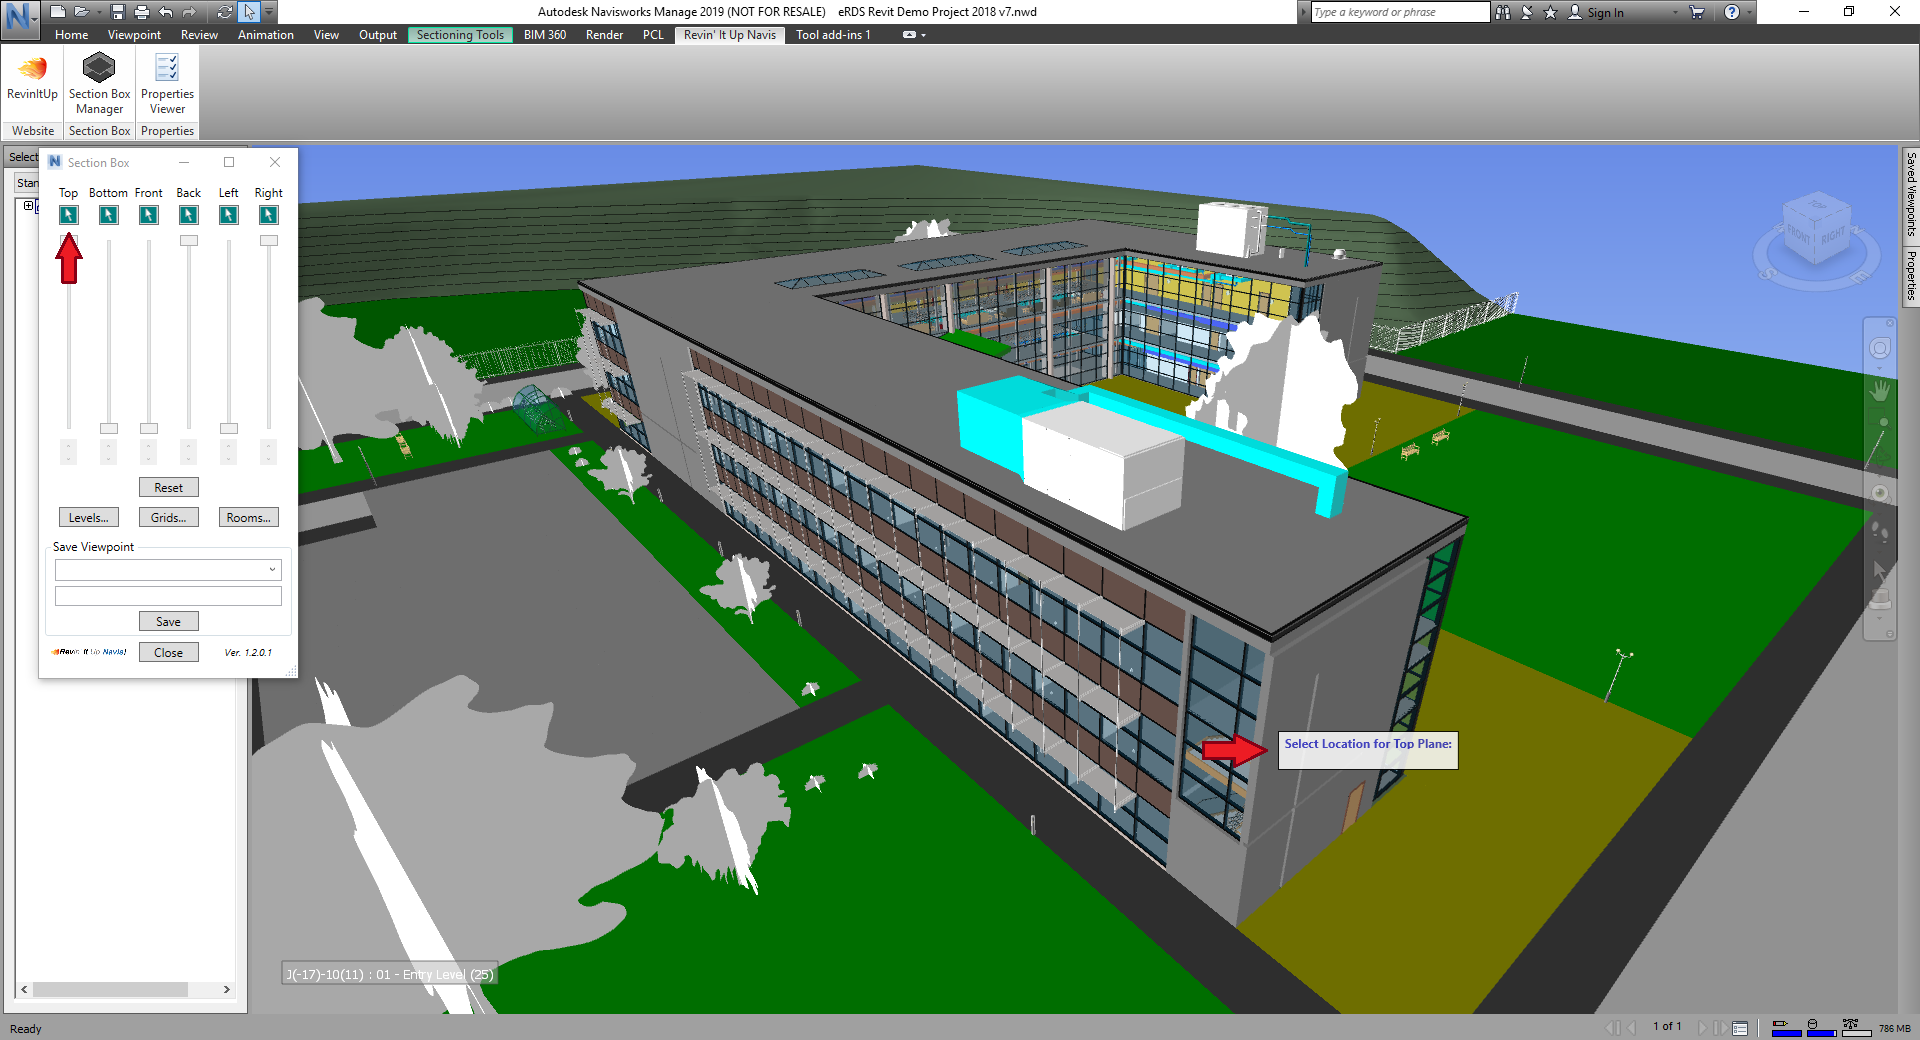Image resolution: width=1920 pixels, height=1040 pixels.
Task: Open the Navisworks application menu button
Action: pyautogui.click(x=20, y=18)
